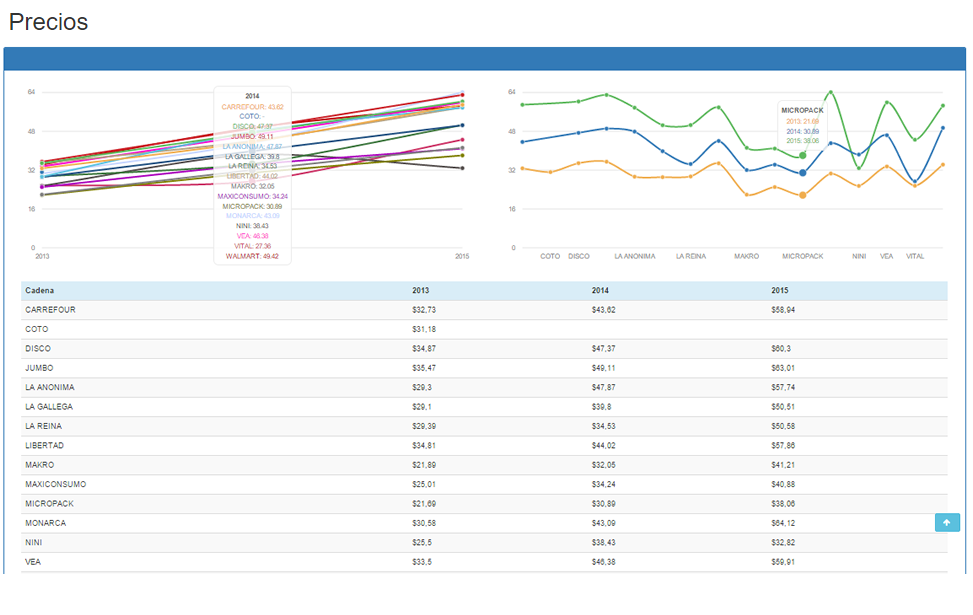
Task: Click the highlighted green MICROPACK 2015 point
Action: (x=802, y=155)
